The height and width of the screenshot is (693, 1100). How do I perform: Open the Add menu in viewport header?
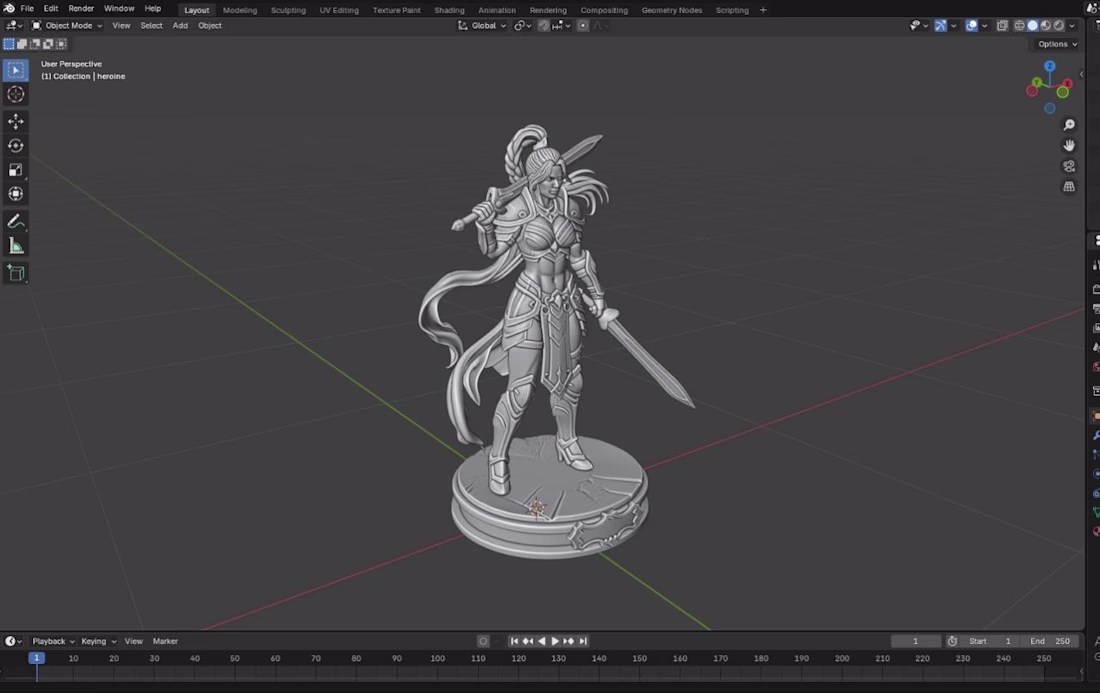(180, 26)
